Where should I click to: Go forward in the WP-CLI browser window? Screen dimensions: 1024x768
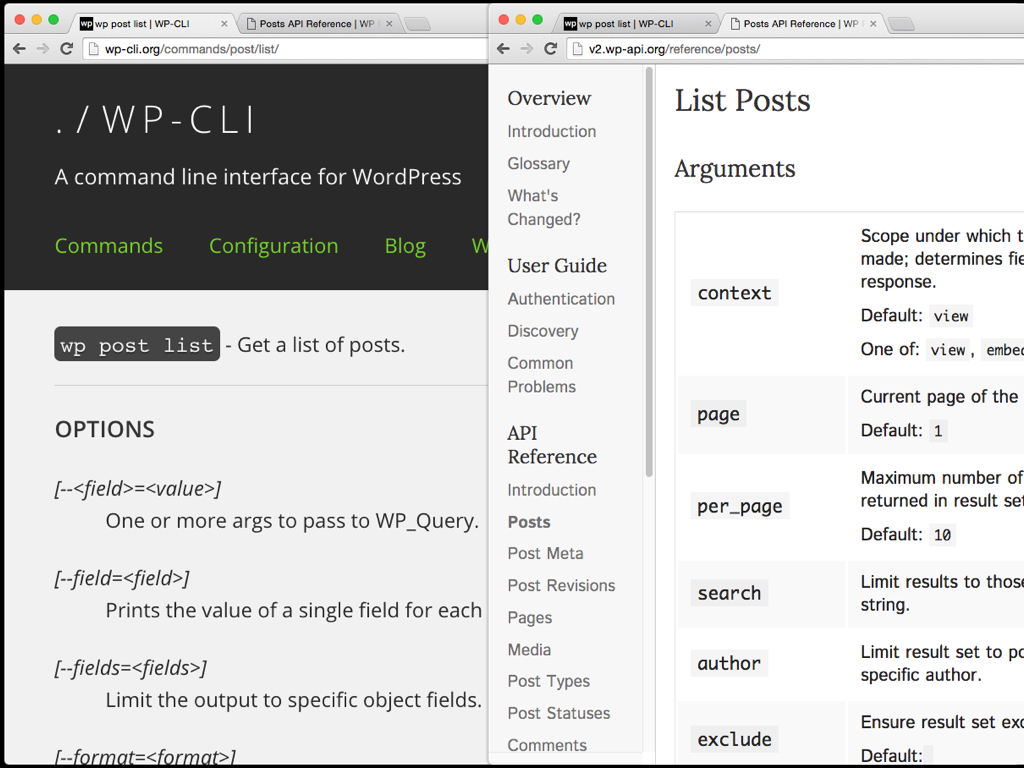pyautogui.click(x=43, y=49)
